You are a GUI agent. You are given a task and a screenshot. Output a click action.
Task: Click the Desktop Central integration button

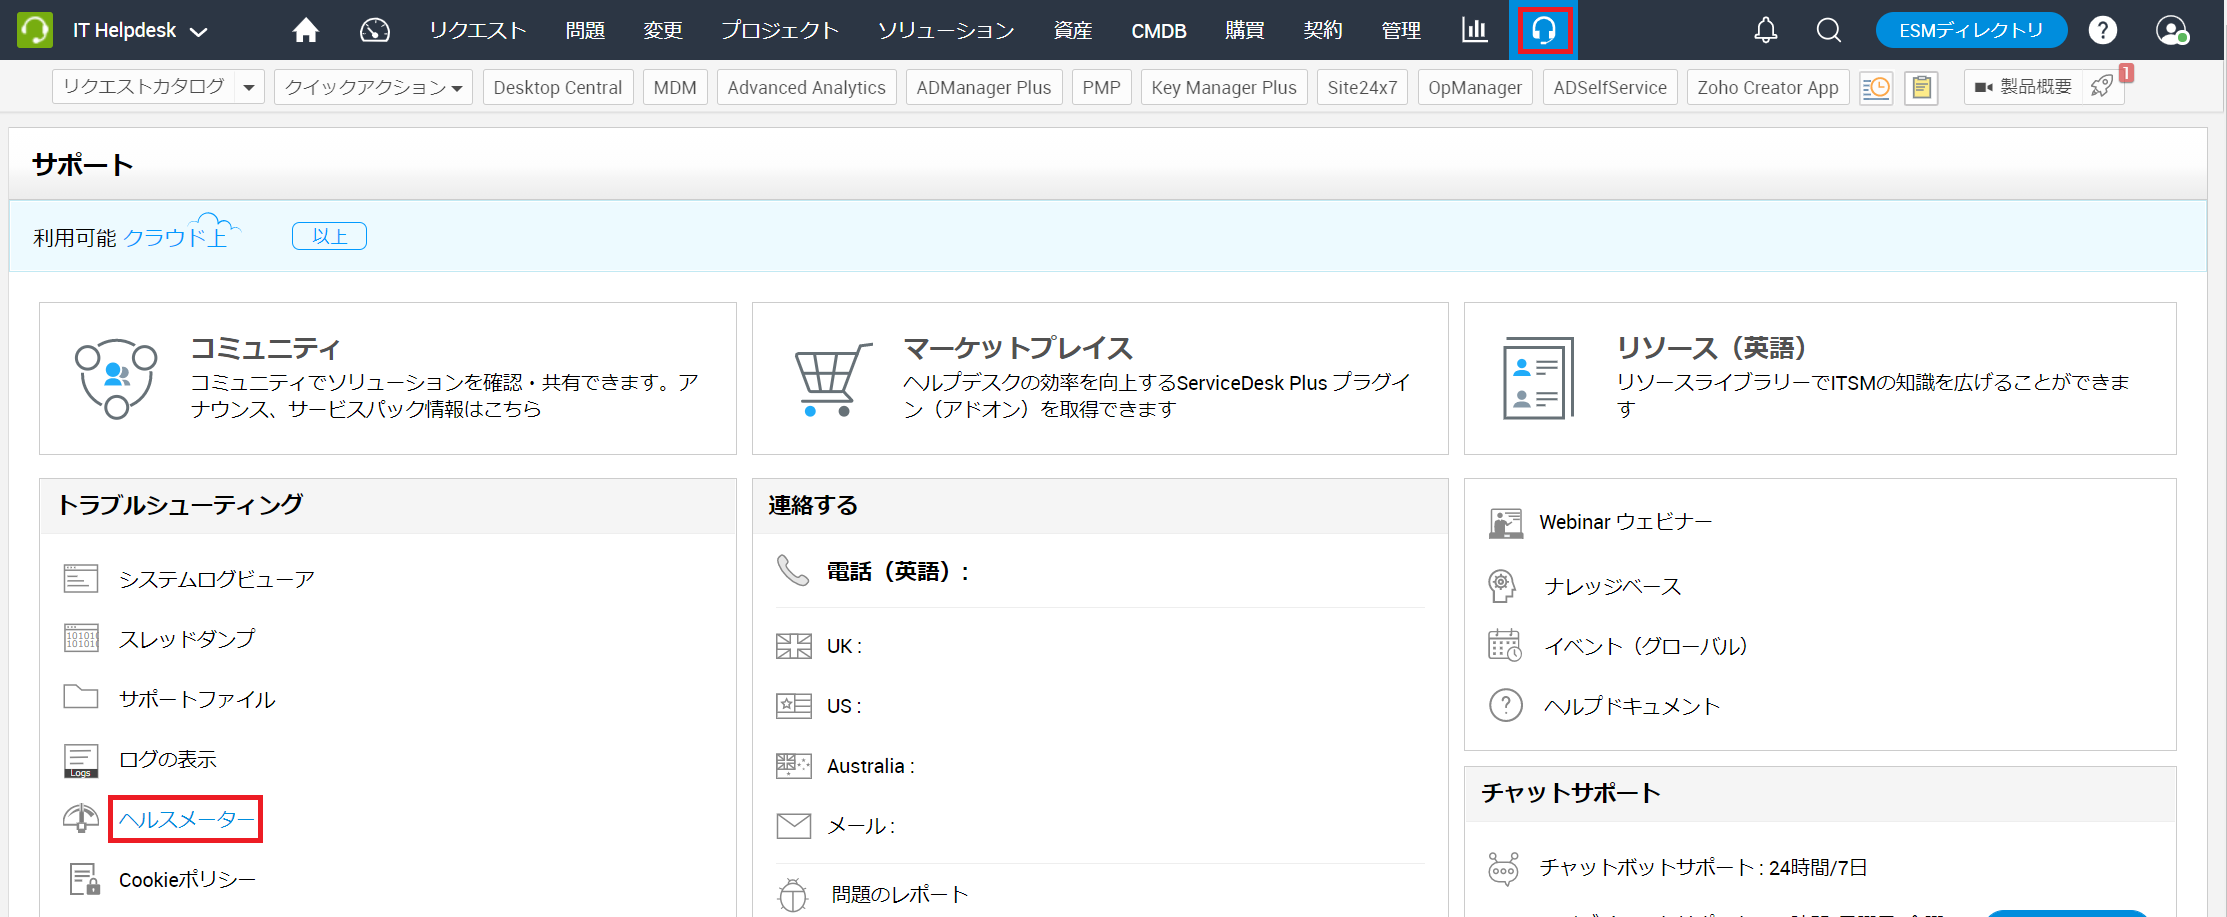point(557,88)
